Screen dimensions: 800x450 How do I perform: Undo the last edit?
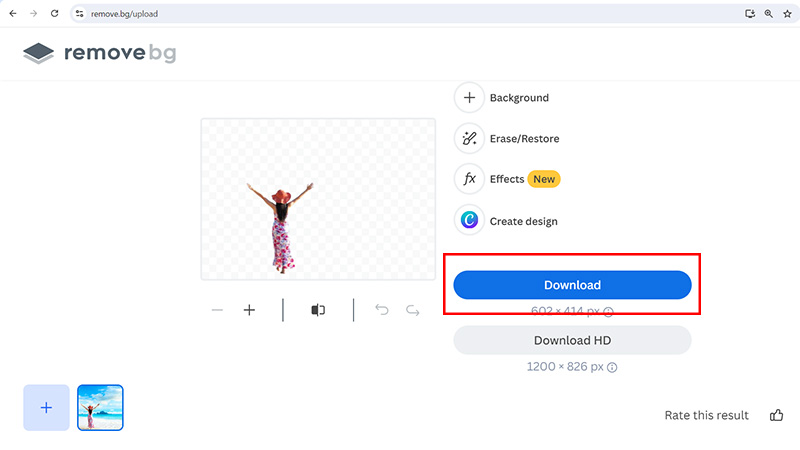pos(381,311)
